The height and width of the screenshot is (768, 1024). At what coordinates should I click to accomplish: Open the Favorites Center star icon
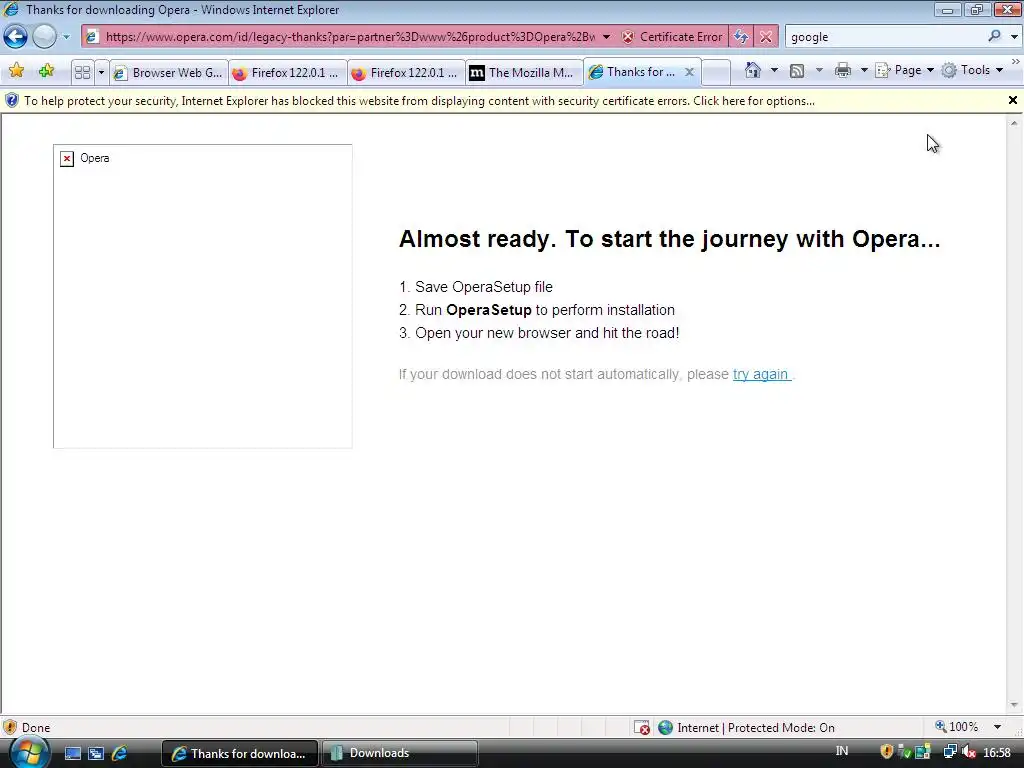click(16, 71)
